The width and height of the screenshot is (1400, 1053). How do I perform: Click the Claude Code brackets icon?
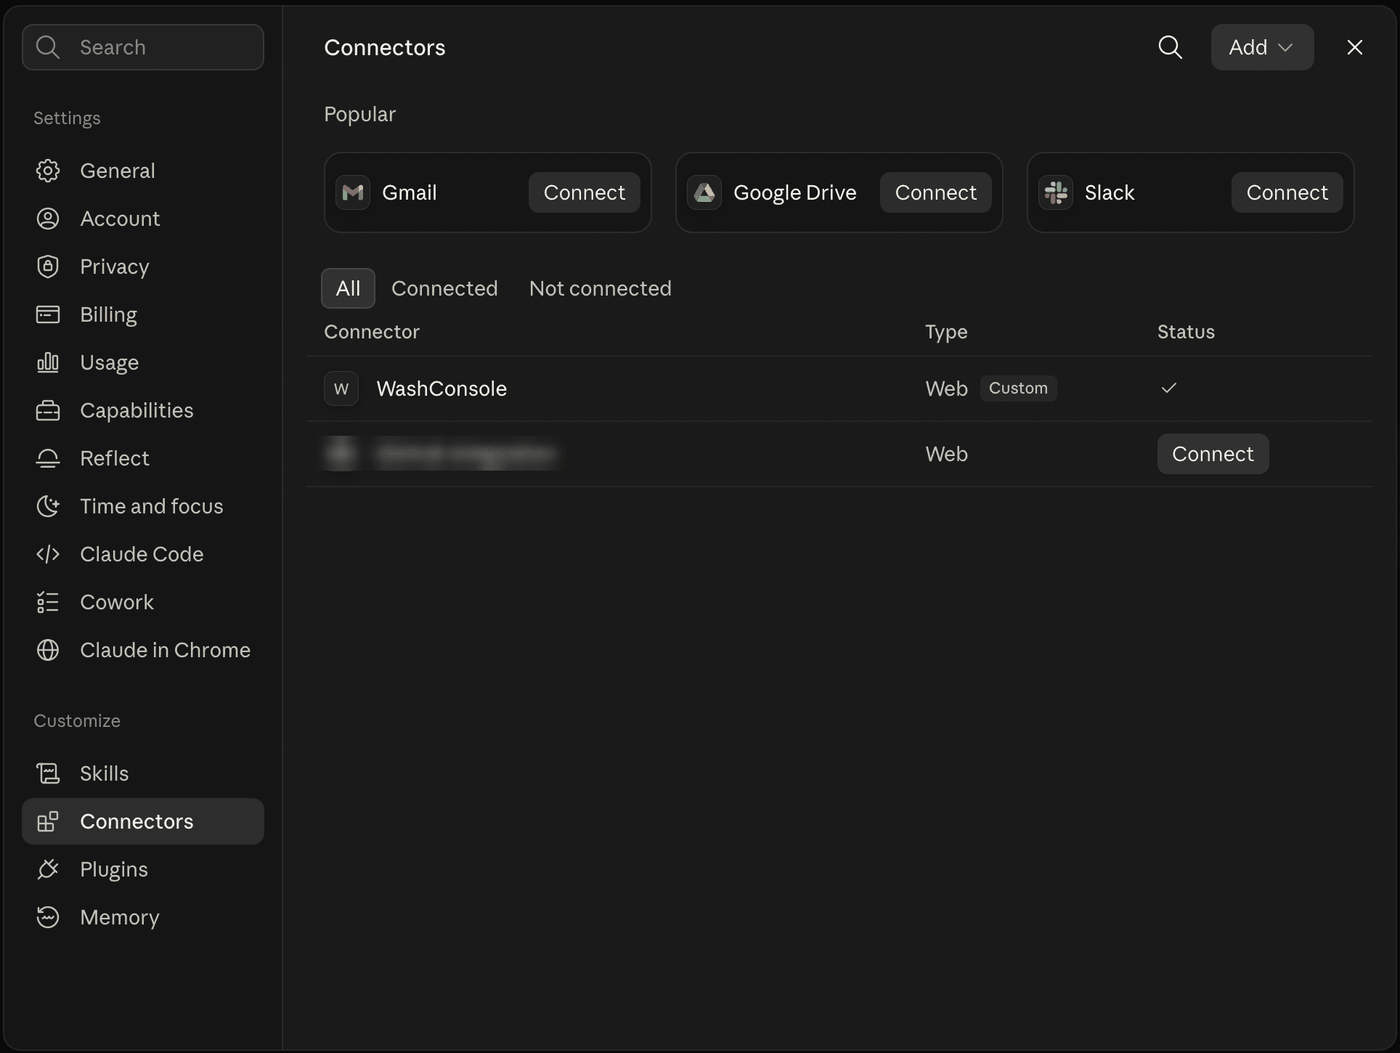[x=48, y=555]
